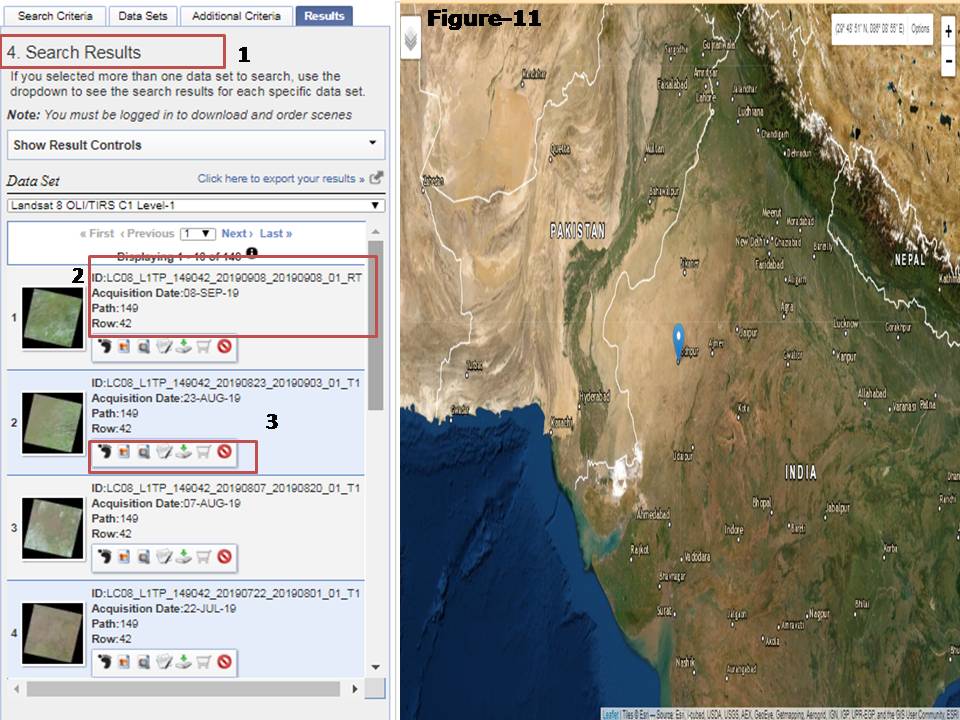Select ID text LC08_L1TP_149042_20190823_20190903_01_T1

click(233, 383)
